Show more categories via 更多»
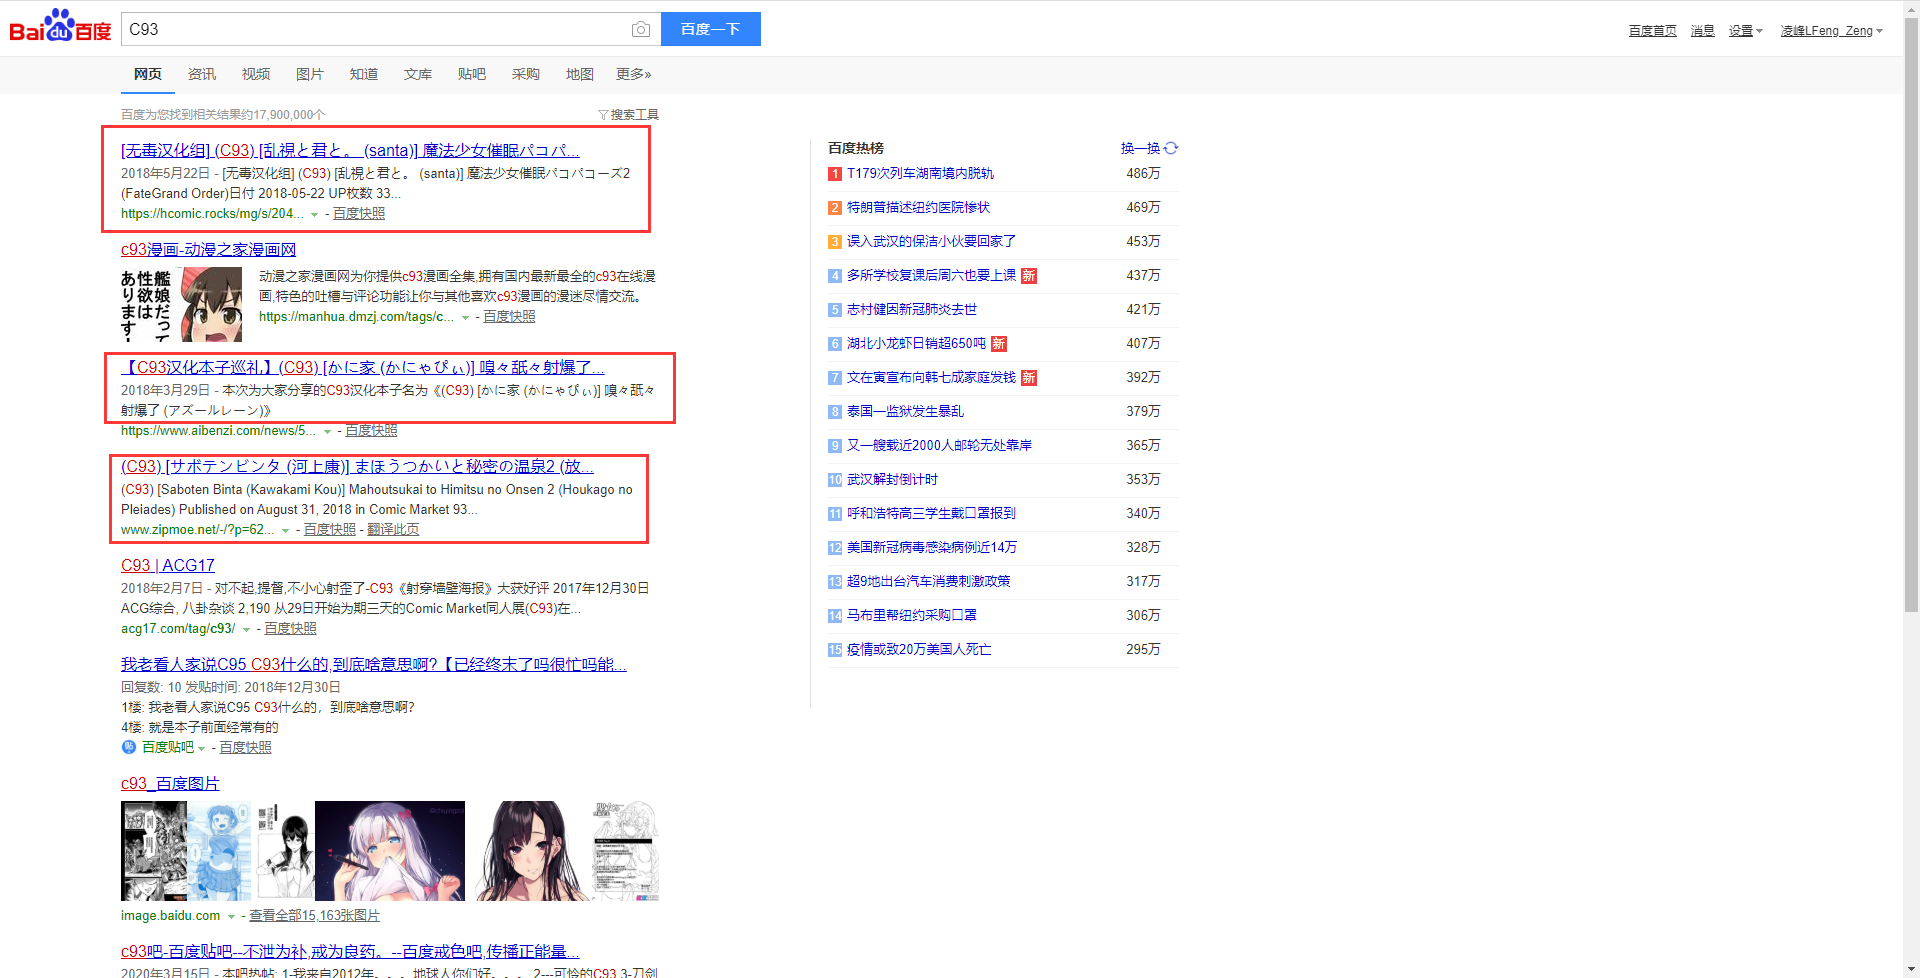Viewport: 1920px width, 978px height. (x=634, y=74)
